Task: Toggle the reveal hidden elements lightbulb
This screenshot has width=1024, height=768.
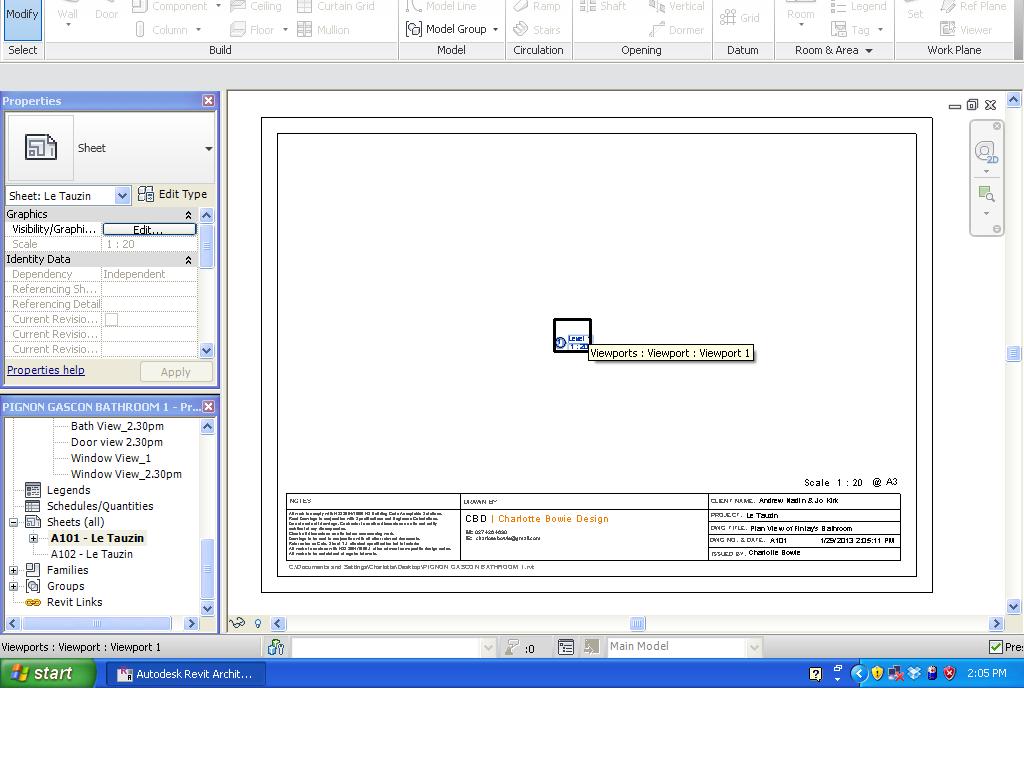Action: click(258, 624)
